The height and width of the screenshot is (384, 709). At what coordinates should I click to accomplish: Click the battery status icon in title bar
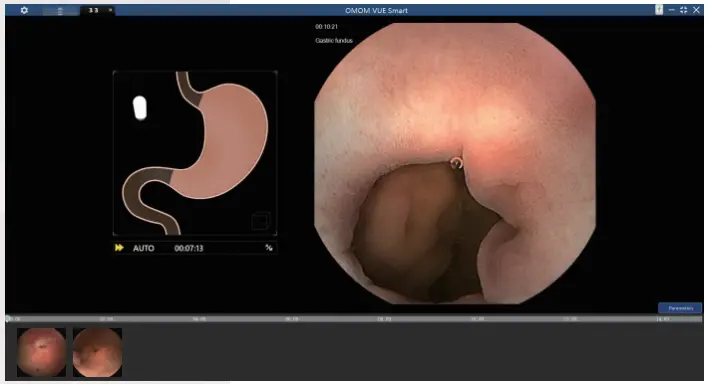[x=659, y=10]
